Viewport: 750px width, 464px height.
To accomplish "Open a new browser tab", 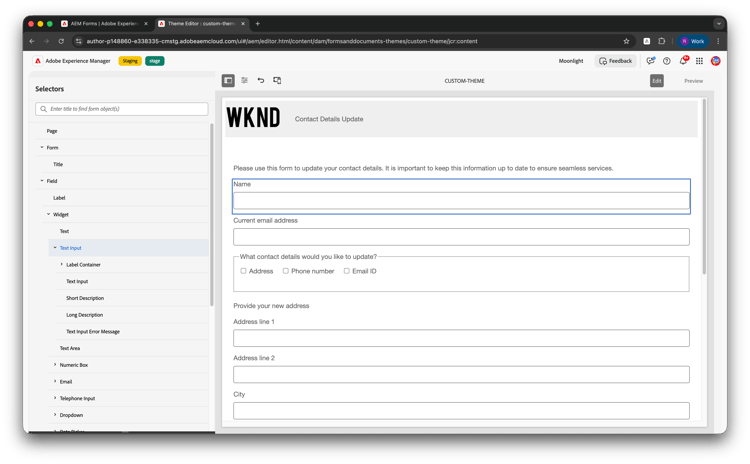I will click(x=257, y=23).
